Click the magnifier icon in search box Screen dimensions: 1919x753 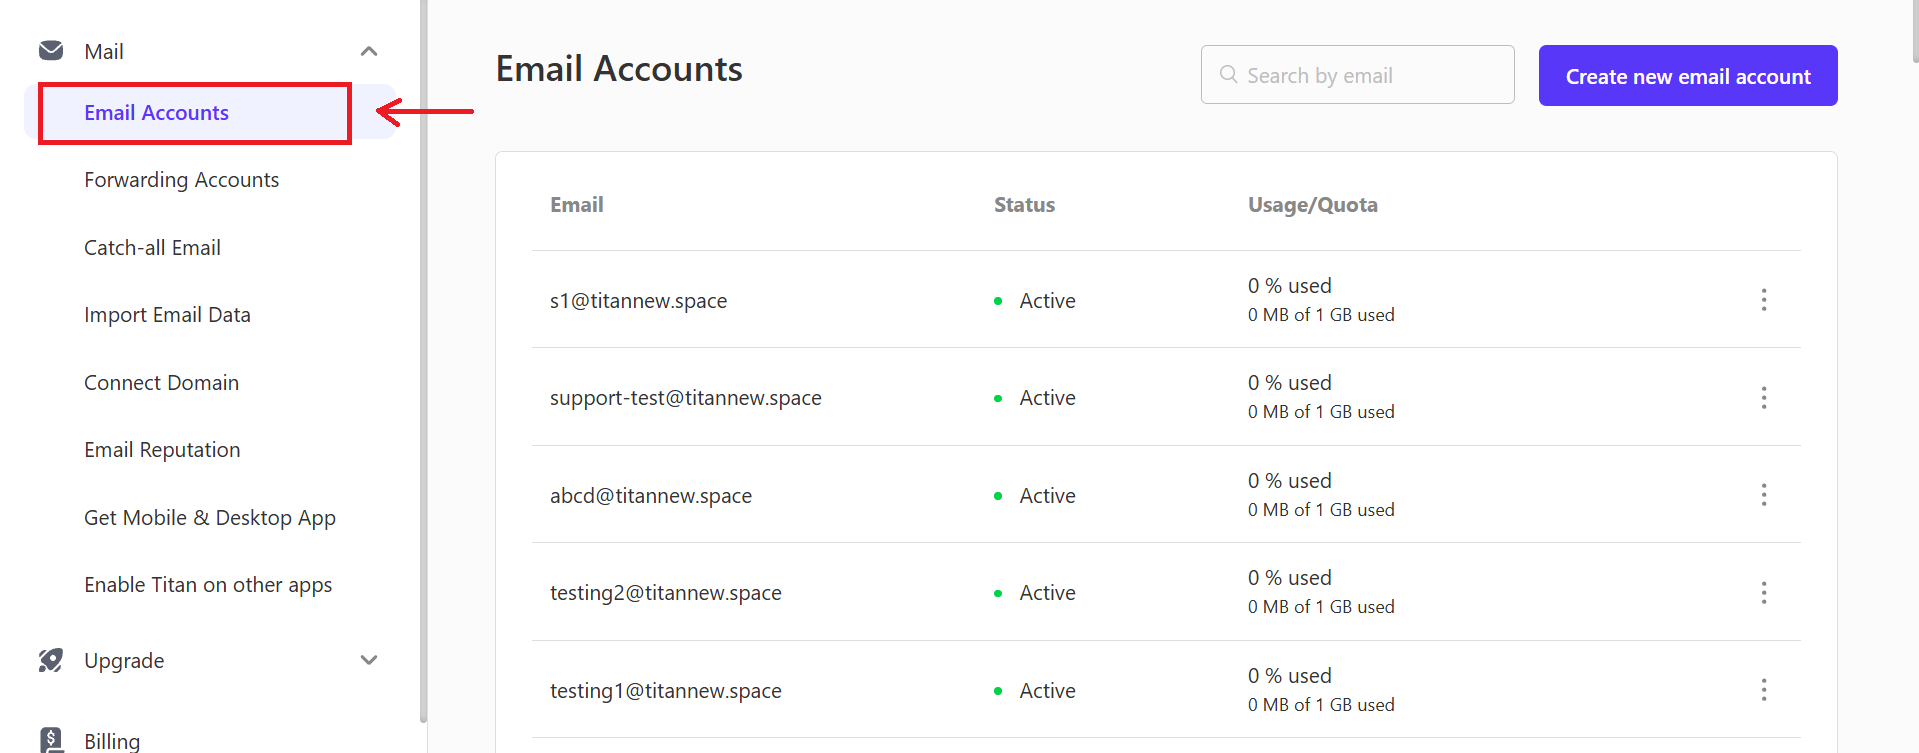coord(1229,74)
